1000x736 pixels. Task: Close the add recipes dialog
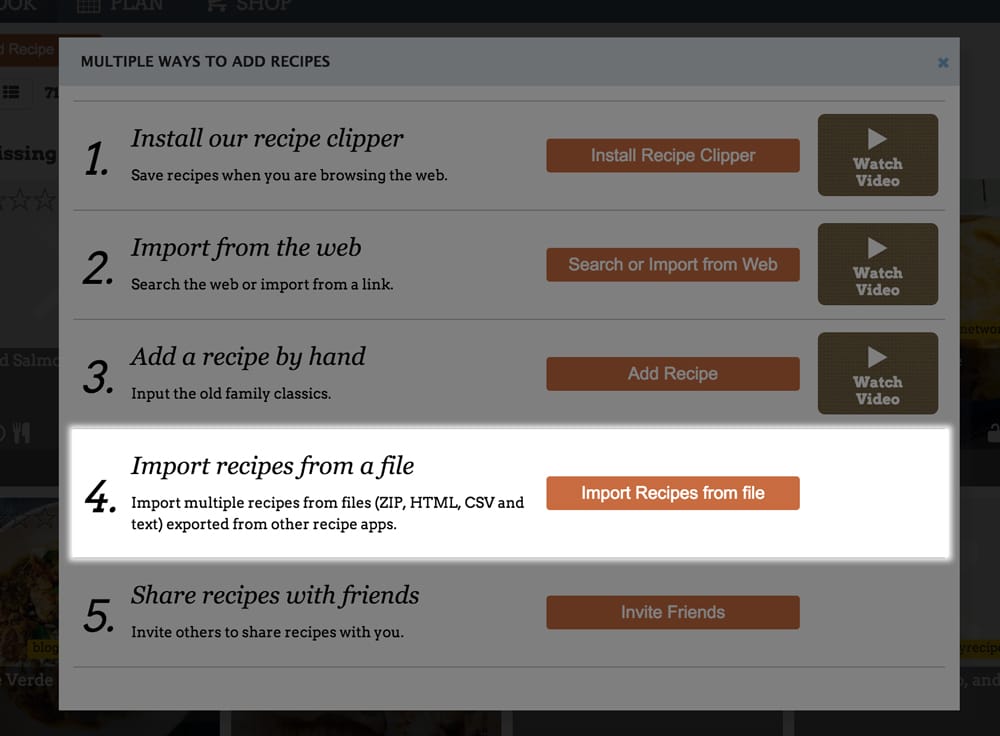(x=942, y=62)
